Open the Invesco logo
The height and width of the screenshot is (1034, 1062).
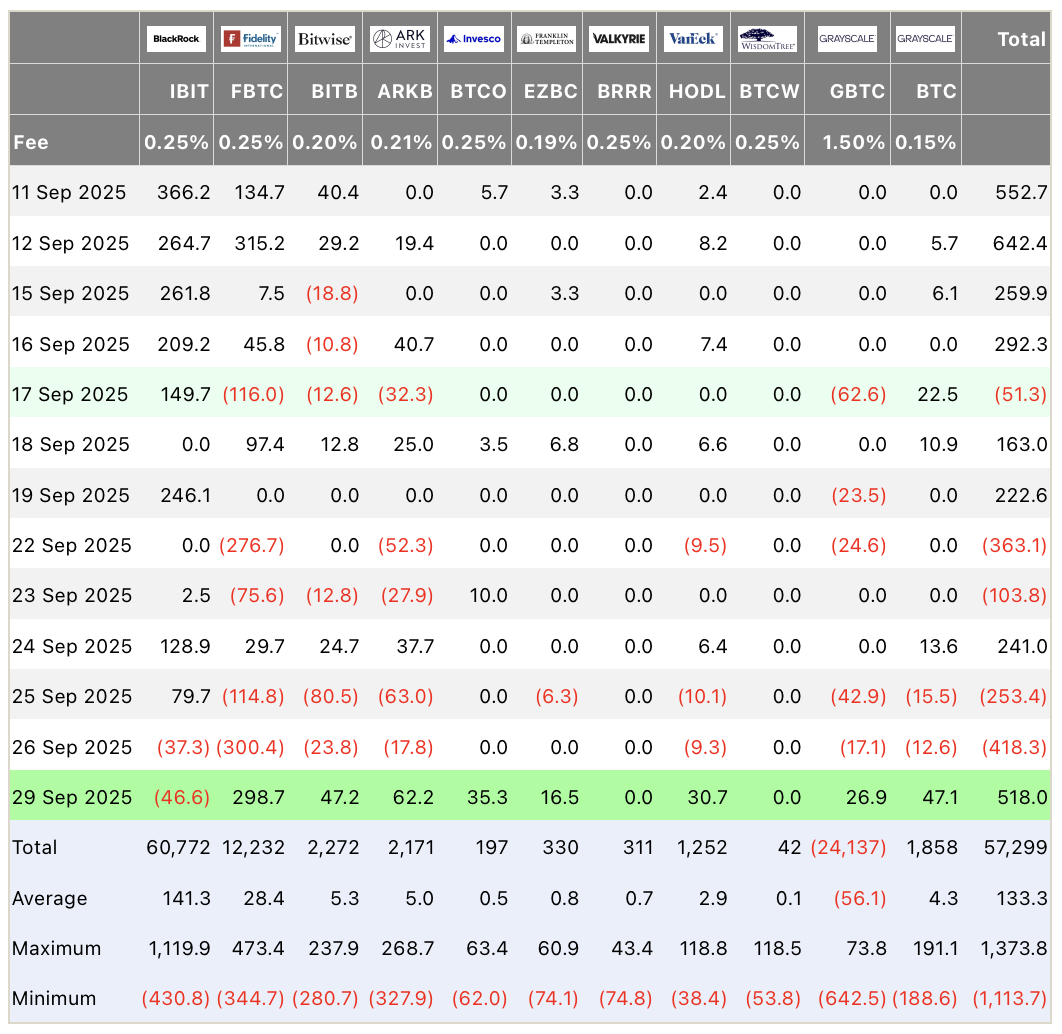474,39
